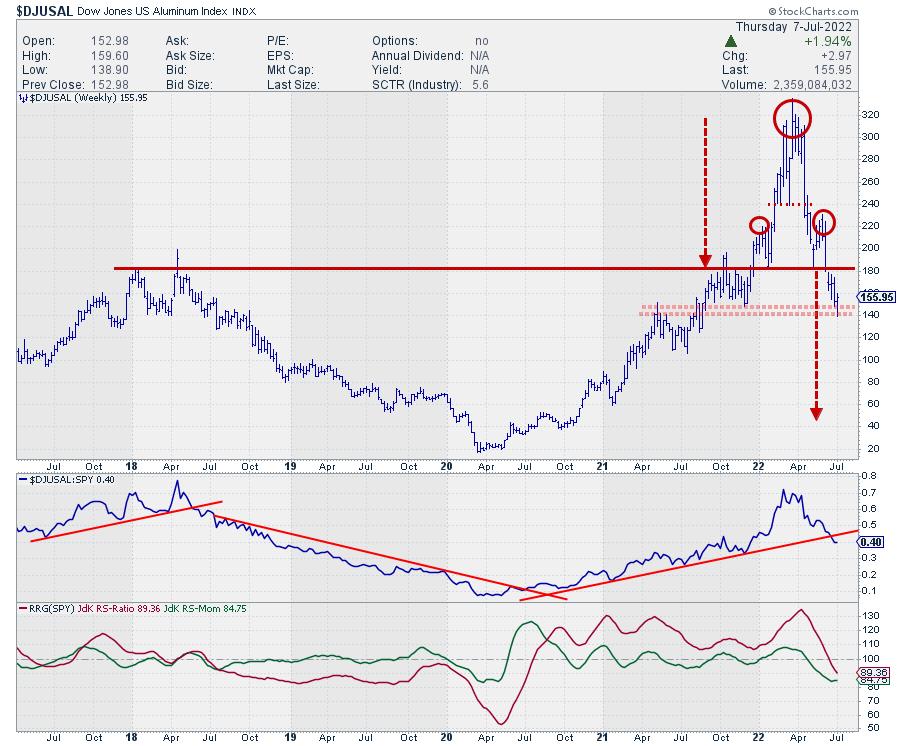The height and width of the screenshot is (746, 900).
Task: Click the 0.40 relative strength value tag
Action: 870,541
